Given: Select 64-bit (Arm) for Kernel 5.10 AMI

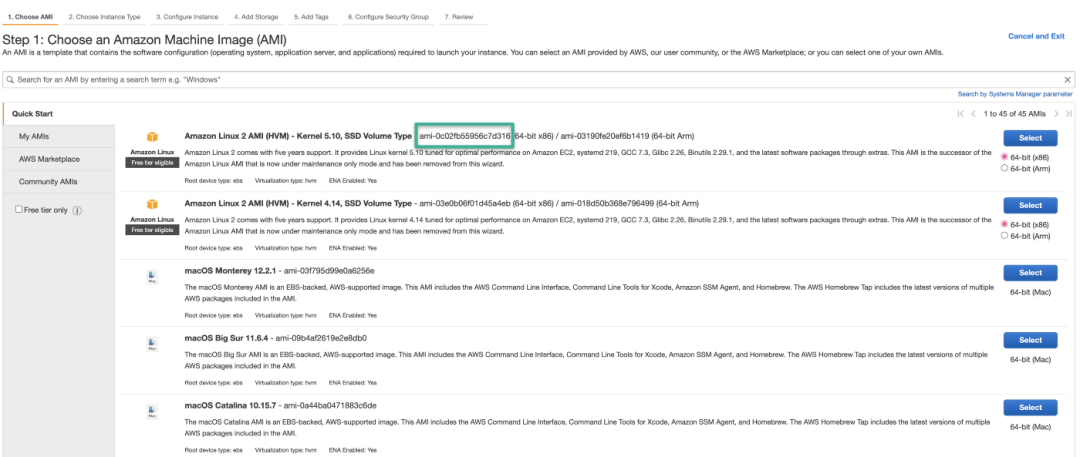Looking at the screenshot, I should (1004, 167).
